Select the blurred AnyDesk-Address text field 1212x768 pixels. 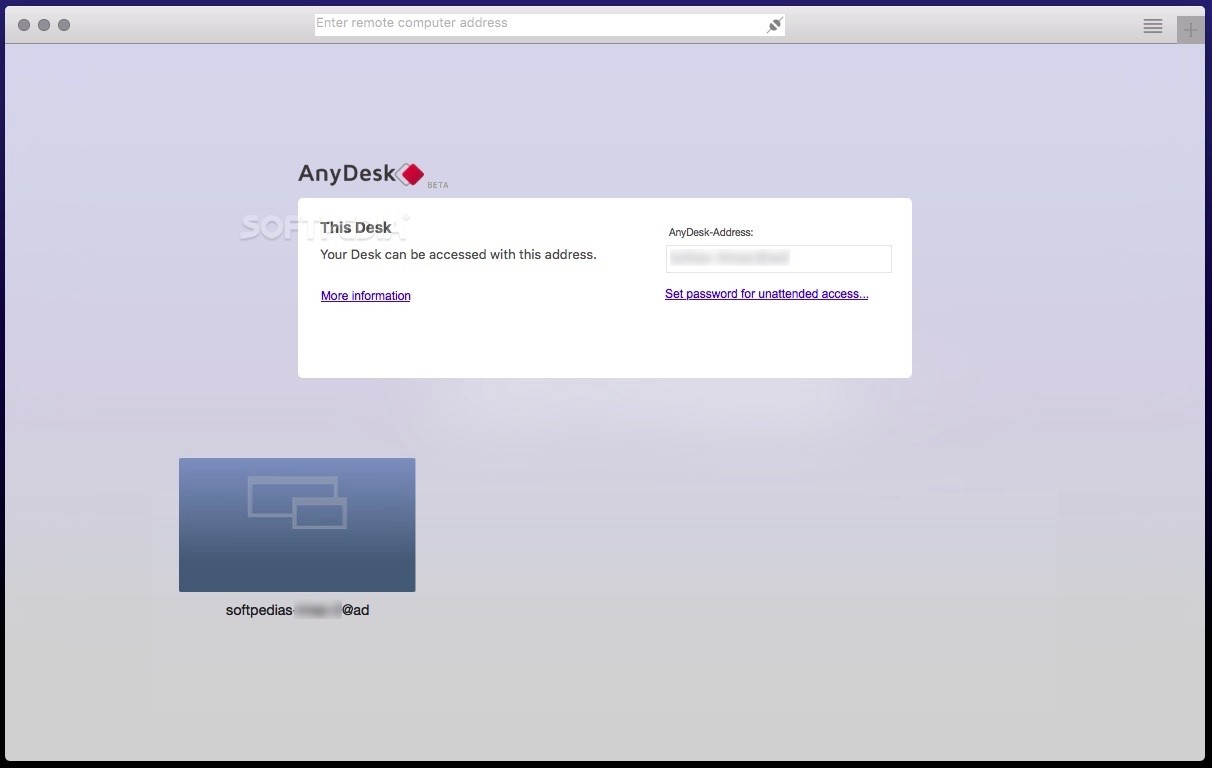pyautogui.click(x=778, y=258)
